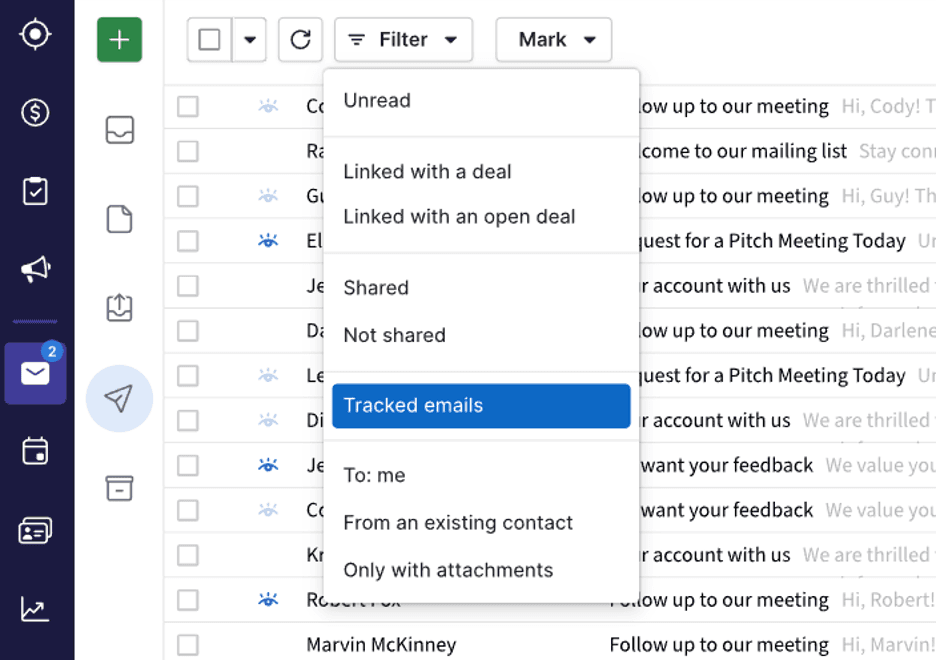Click eye icon on Di account row

click(x=268, y=420)
